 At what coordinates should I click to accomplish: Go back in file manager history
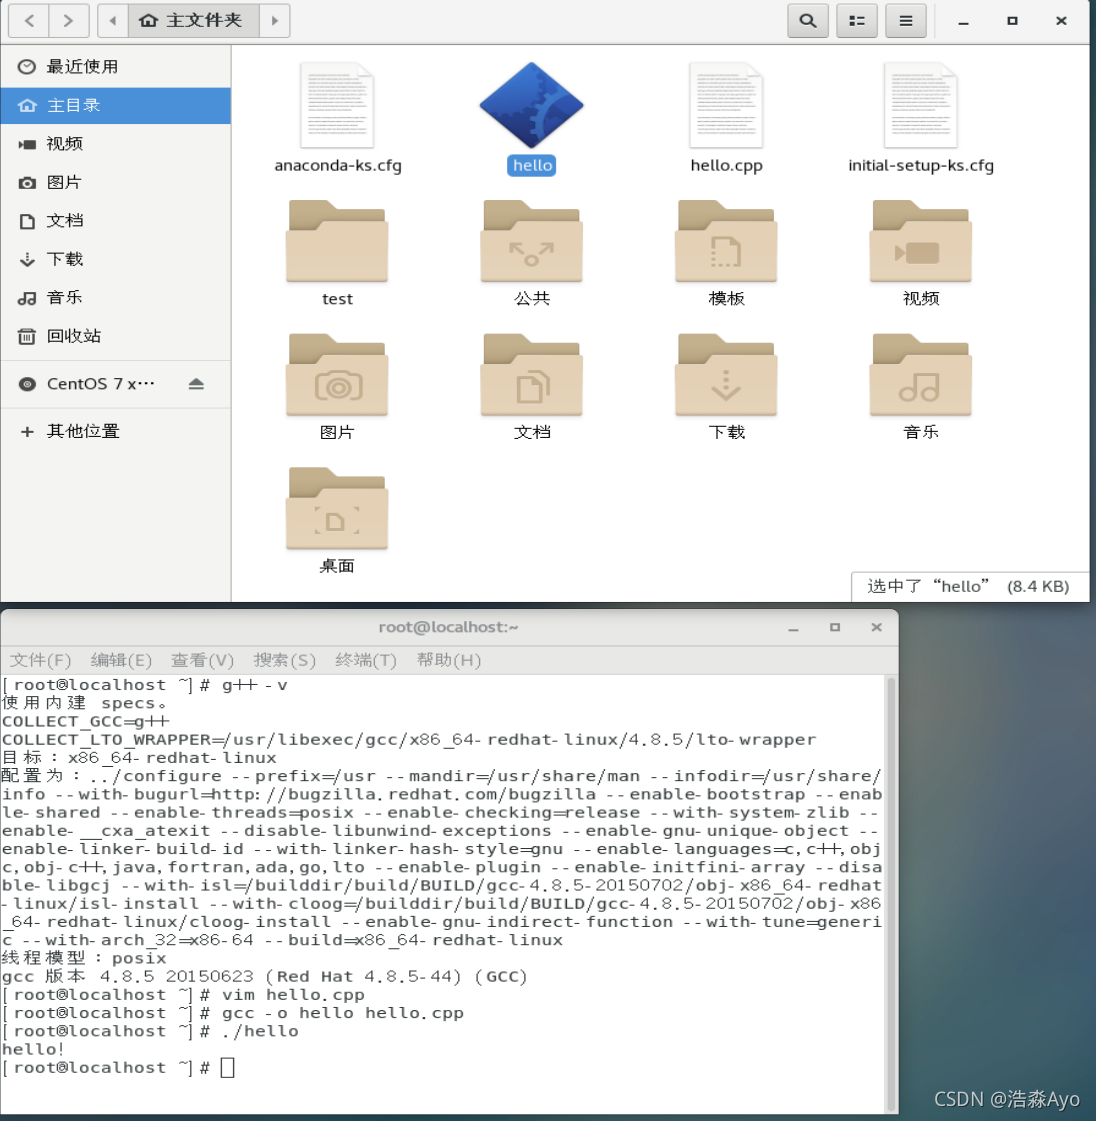(x=29, y=21)
